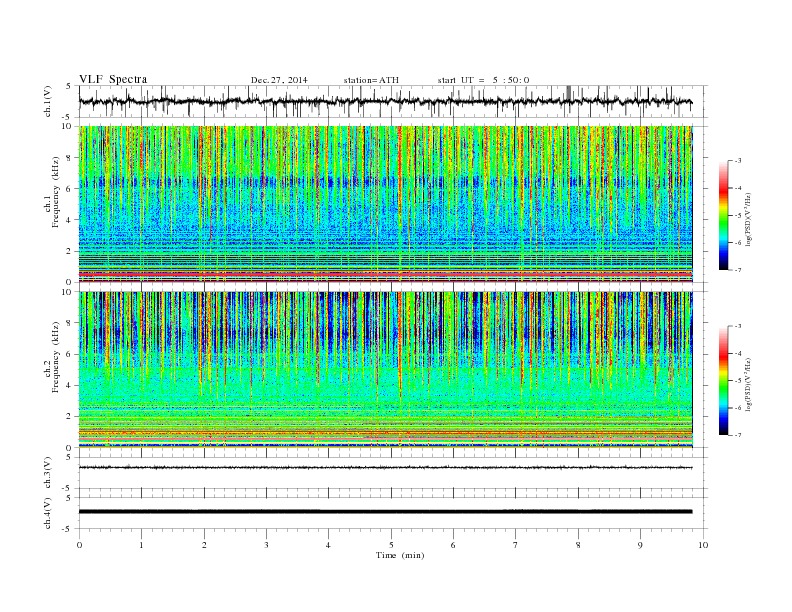Click the "-5" tick on ch.1 colorbar
792x612 pixels.
[738, 216]
